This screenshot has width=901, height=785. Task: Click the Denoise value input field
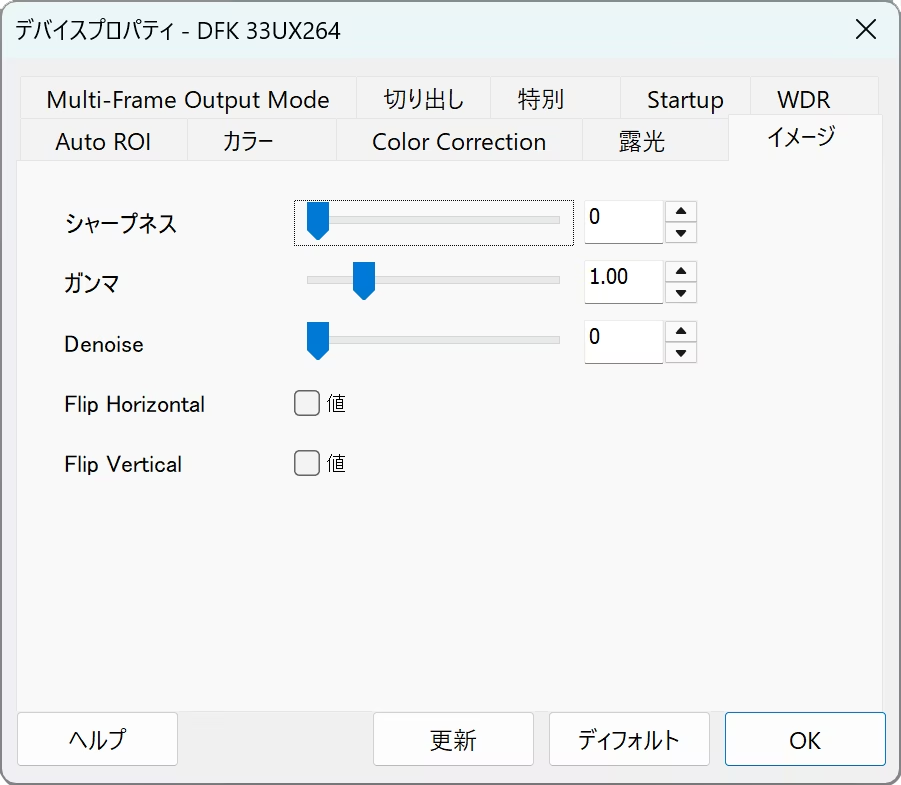click(623, 340)
